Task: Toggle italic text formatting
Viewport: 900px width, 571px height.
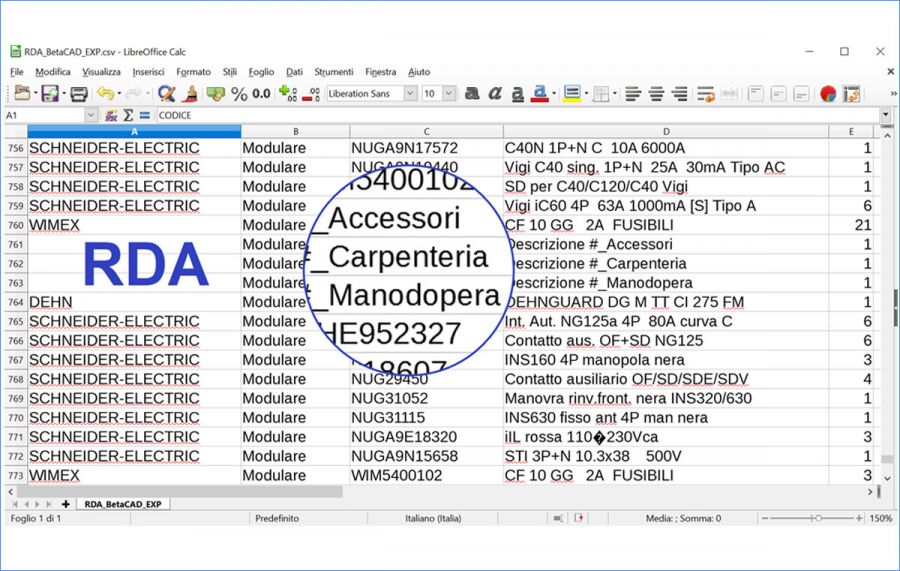Action: [495, 93]
